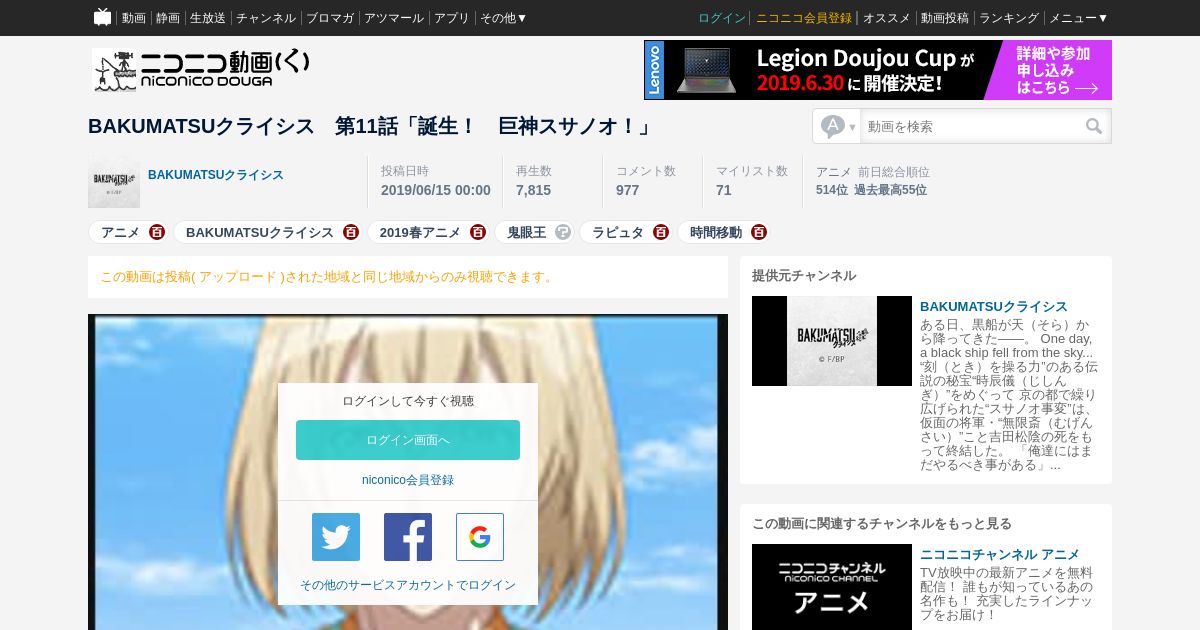The width and height of the screenshot is (1200, 630).
Task: Open 静画 in top navigation
Action: (168, 18)
